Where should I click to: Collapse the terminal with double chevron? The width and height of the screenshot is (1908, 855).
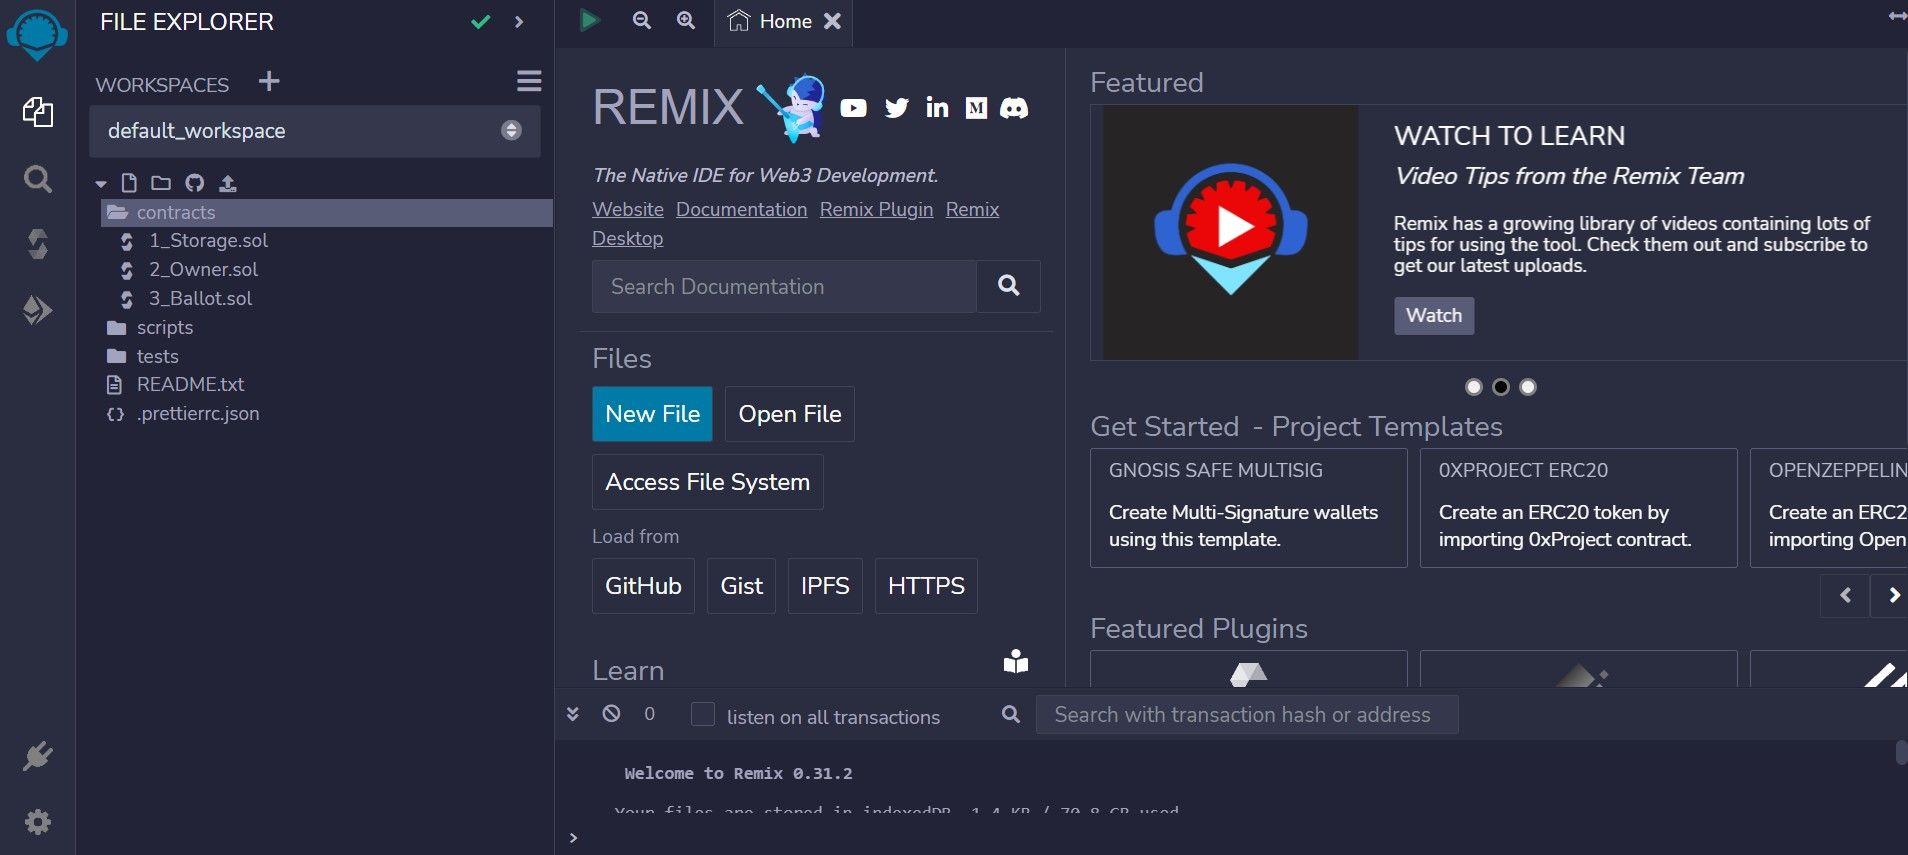click(x=573, y=713)
